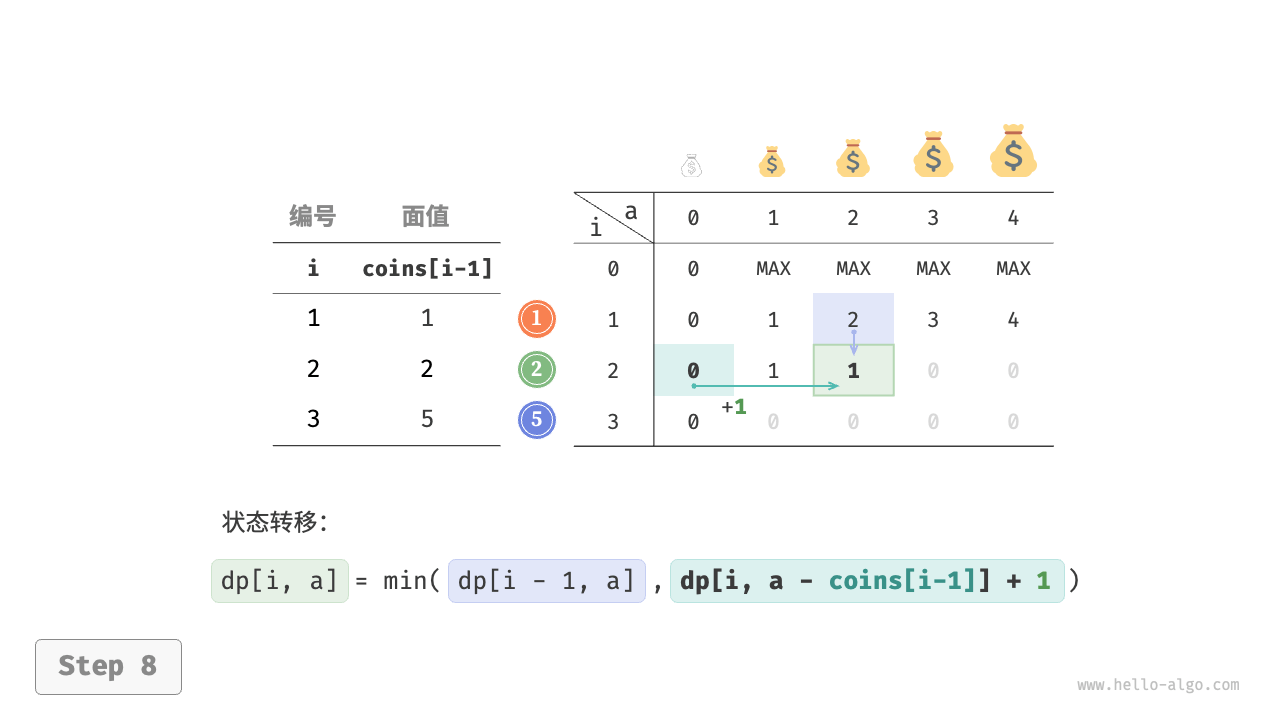1280x720 pixels.
Task: Click the money bag above column 1
Action: [x=771, y=161]
